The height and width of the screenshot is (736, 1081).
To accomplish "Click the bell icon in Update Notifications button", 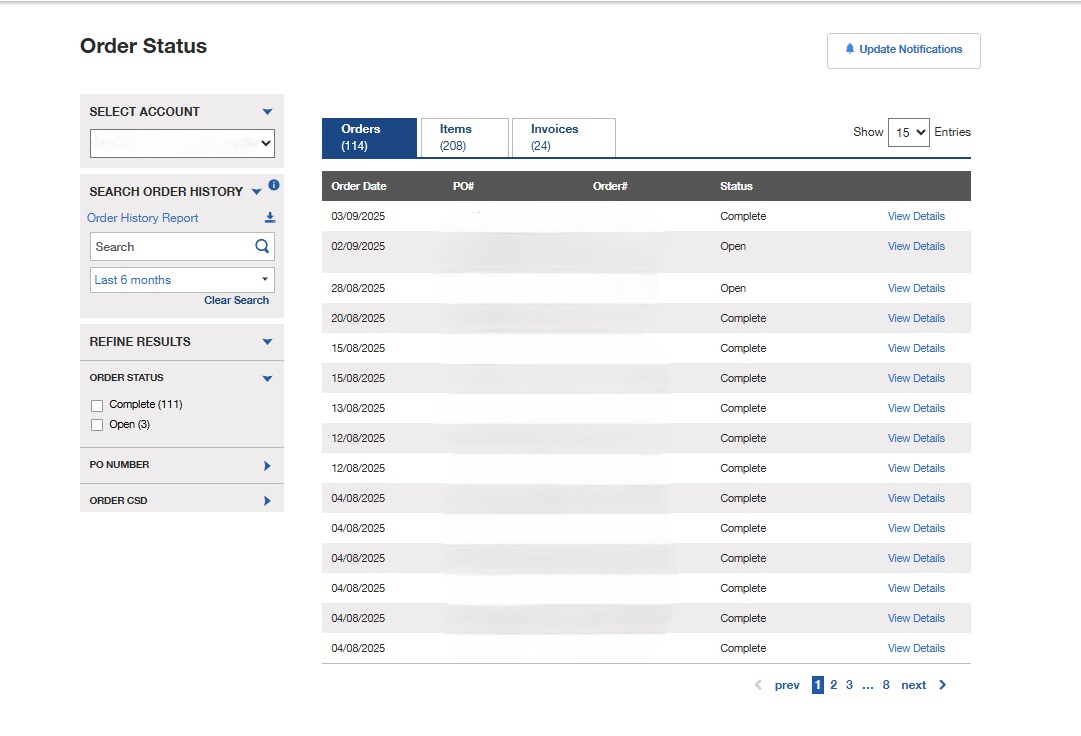I will pyautogui.click(x=850, y=50).
